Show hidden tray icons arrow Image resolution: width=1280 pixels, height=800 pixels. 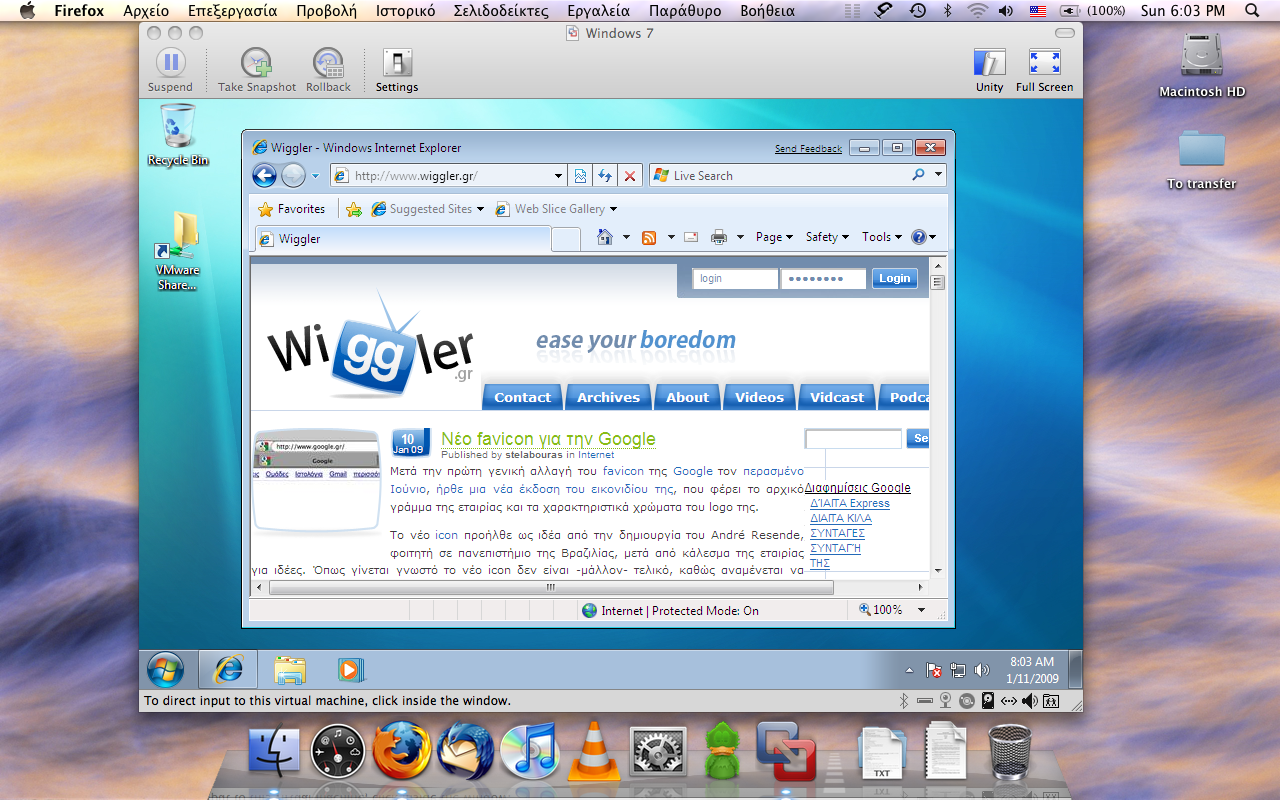(x=909, y=670)
